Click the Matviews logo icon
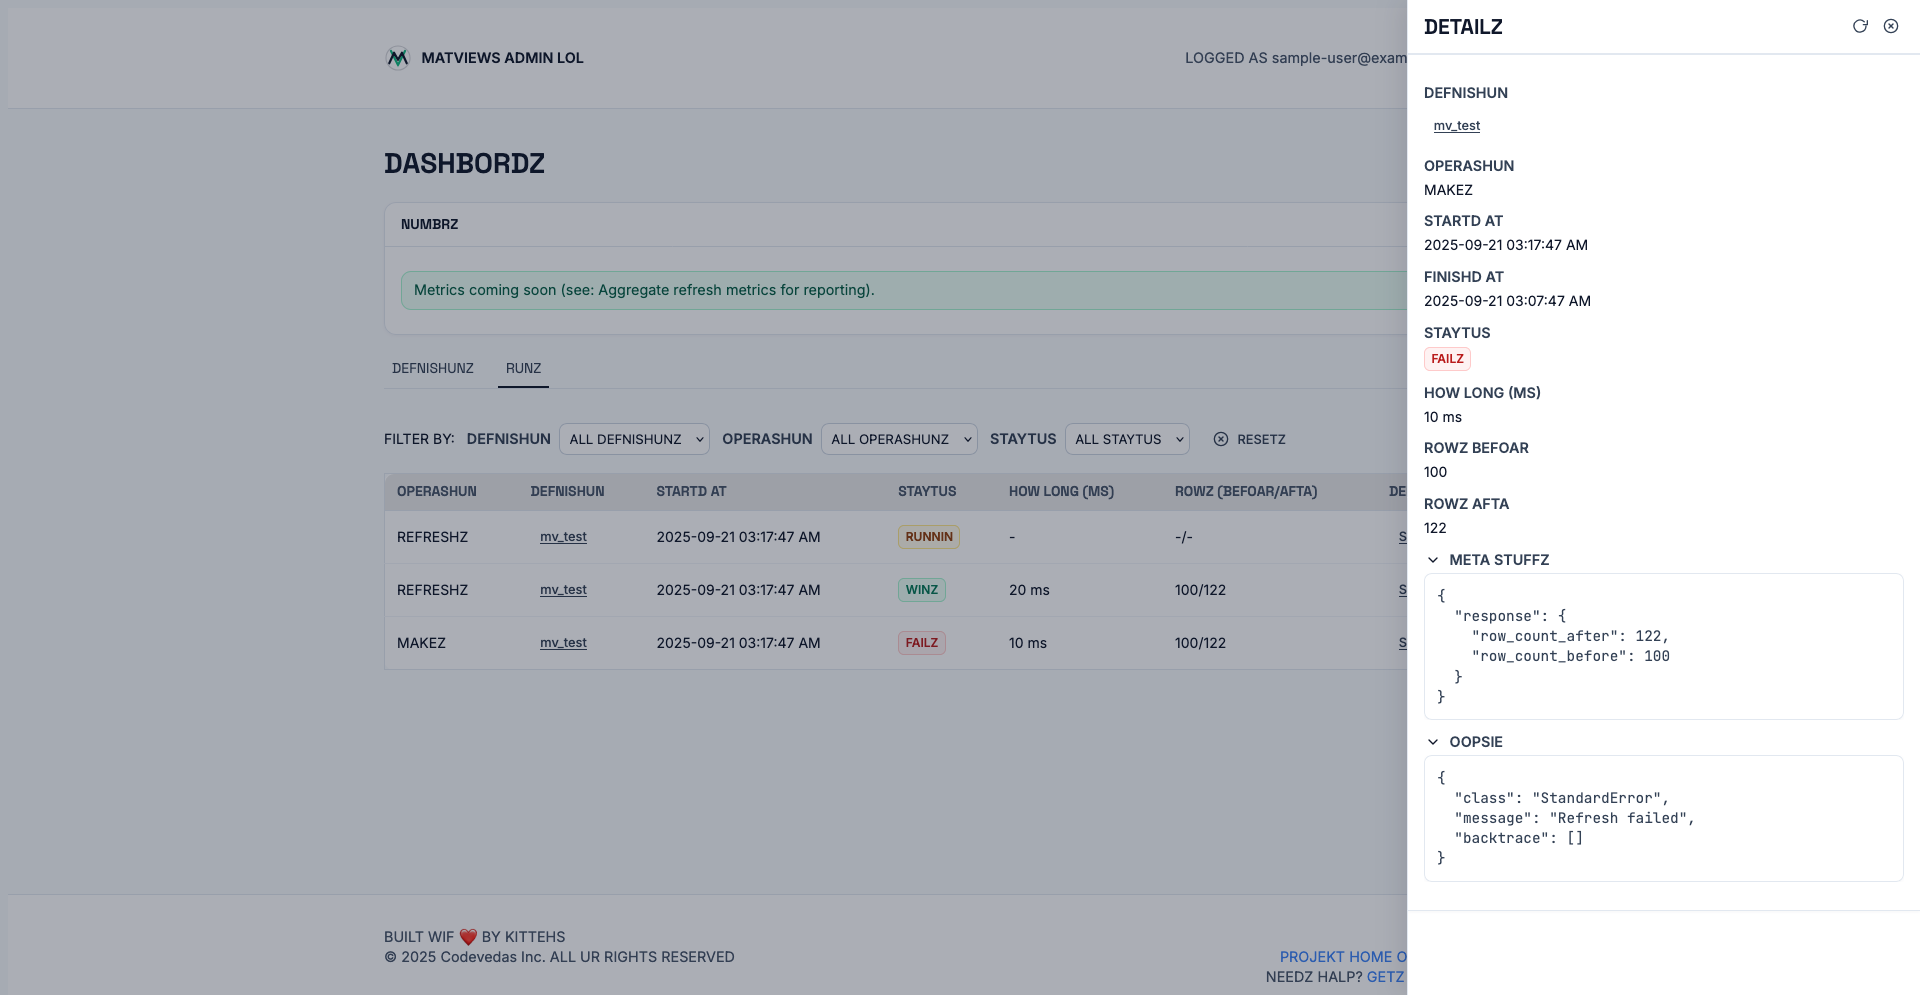This screenshot has height=995, width=1920. [398, 58]
